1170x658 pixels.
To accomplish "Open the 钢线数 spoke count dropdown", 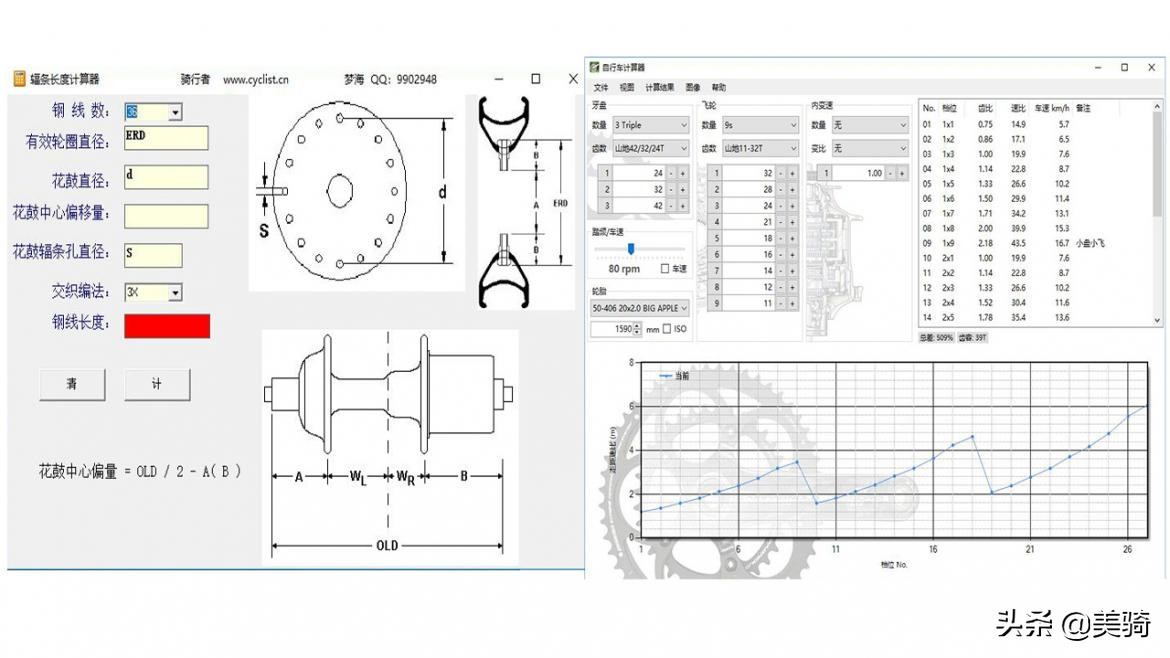I will coord(175,112).
